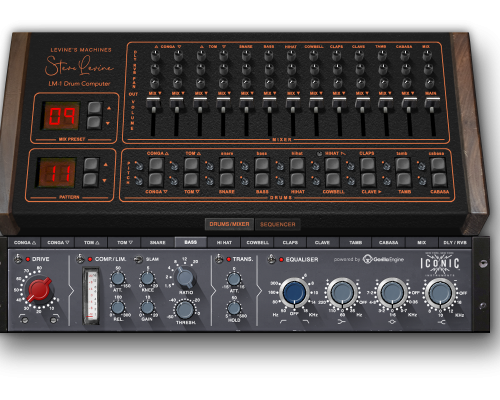Switch to the DRUMS/MIXER view tab
500x400 pixels.
(229, 224)
